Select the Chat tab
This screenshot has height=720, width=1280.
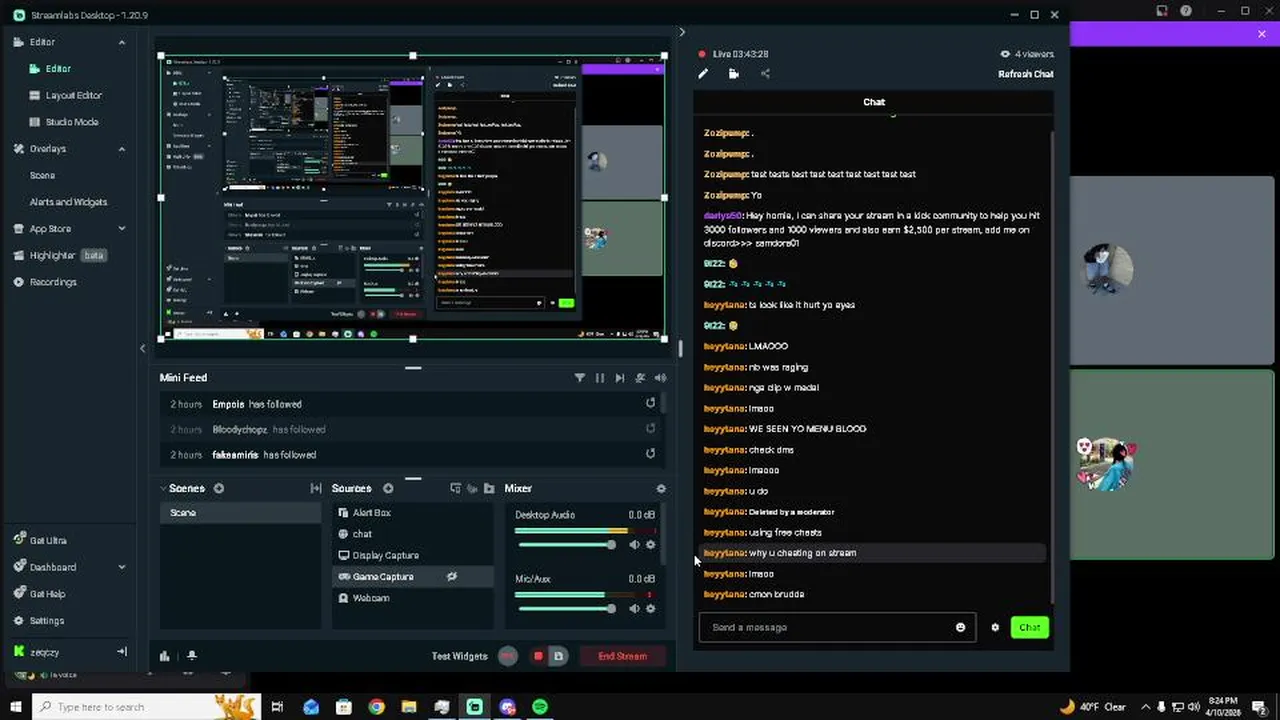tap(874, 102)
